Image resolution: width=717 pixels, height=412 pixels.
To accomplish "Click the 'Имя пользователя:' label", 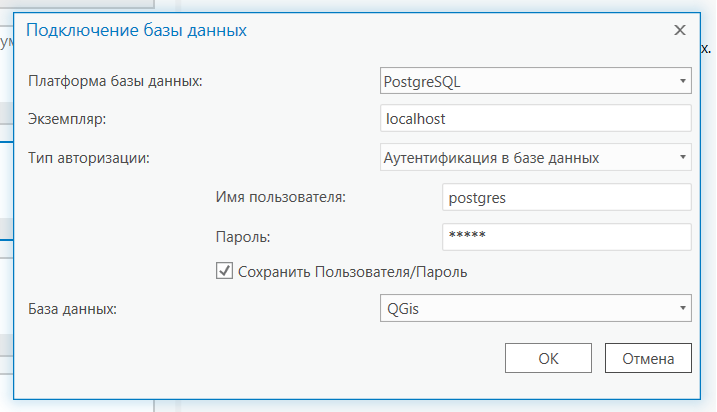I will (280, 197).
